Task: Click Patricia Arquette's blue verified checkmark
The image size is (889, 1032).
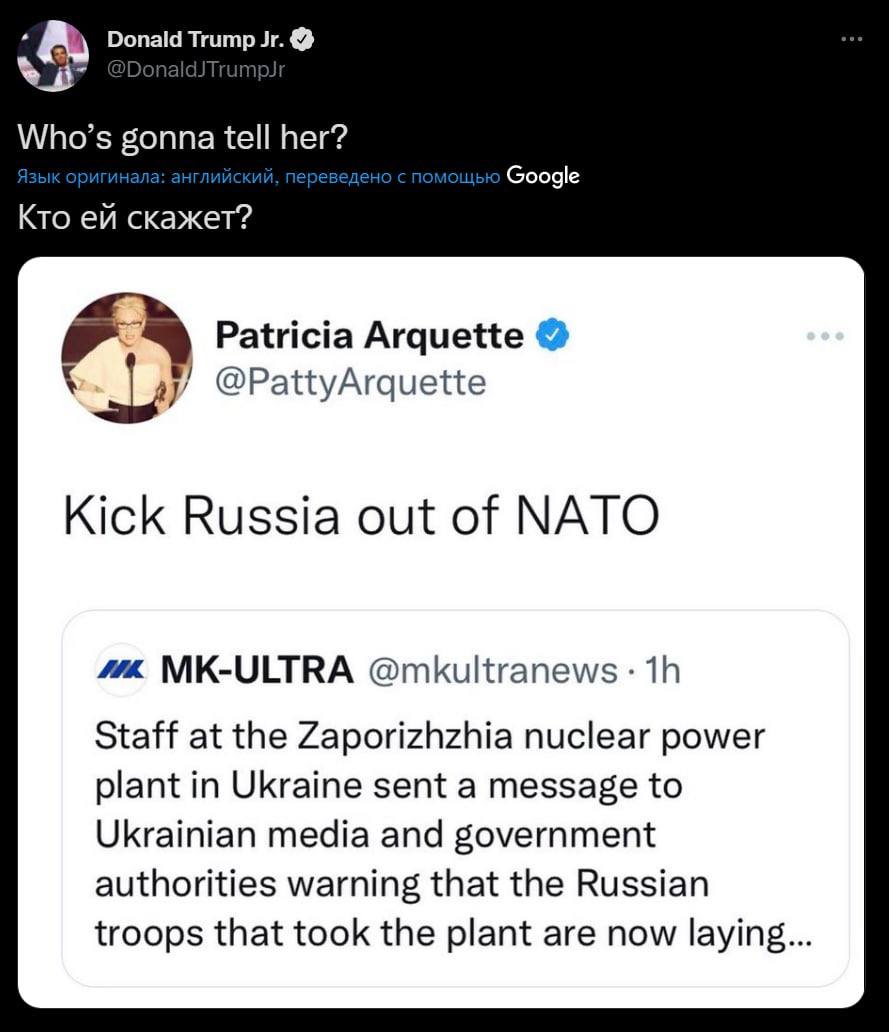Action: click(553, 336)
